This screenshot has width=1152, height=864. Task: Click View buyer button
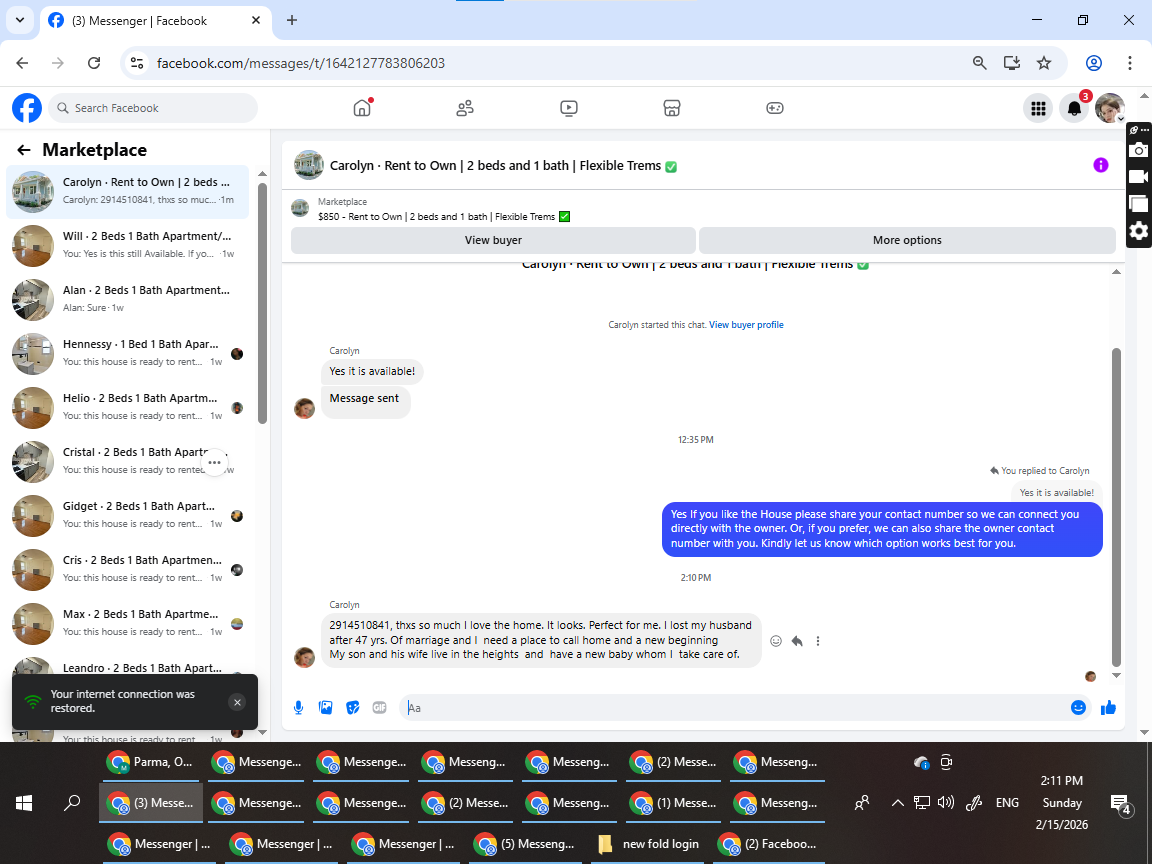point(493,240)
